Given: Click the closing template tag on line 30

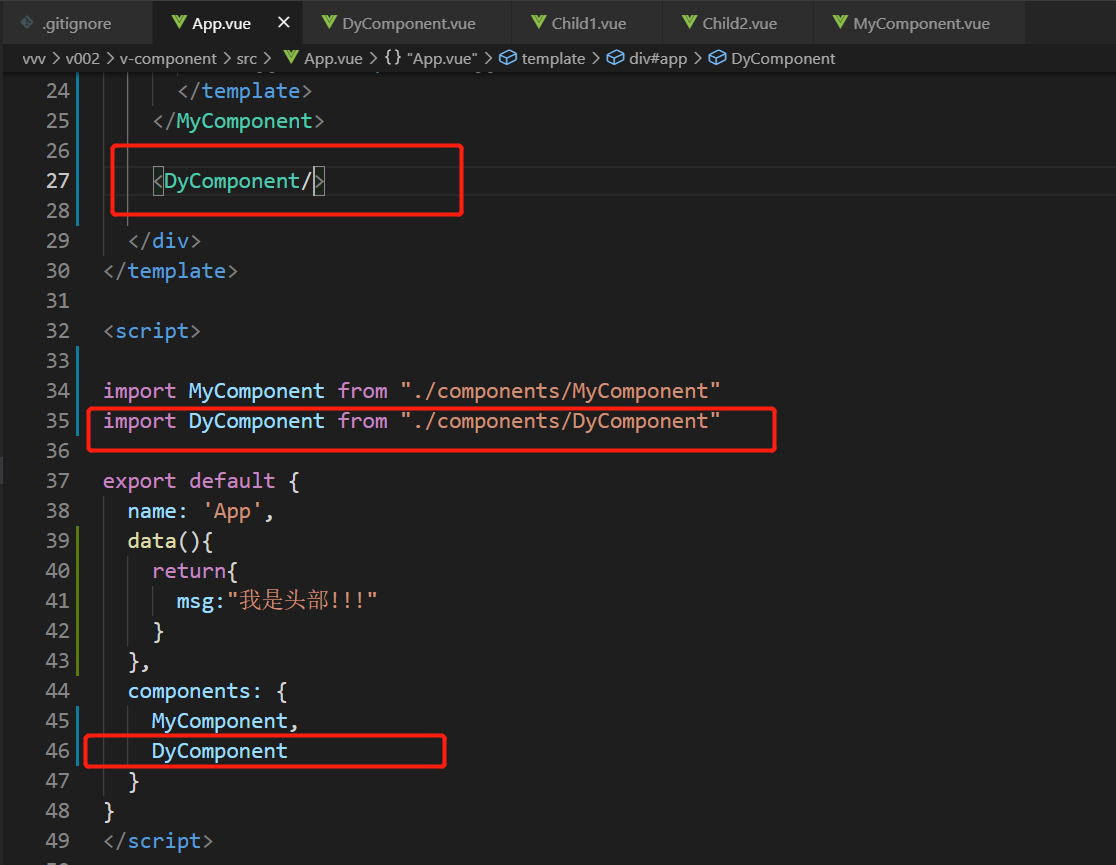Looking at the screenshot, I should point(170,271).
